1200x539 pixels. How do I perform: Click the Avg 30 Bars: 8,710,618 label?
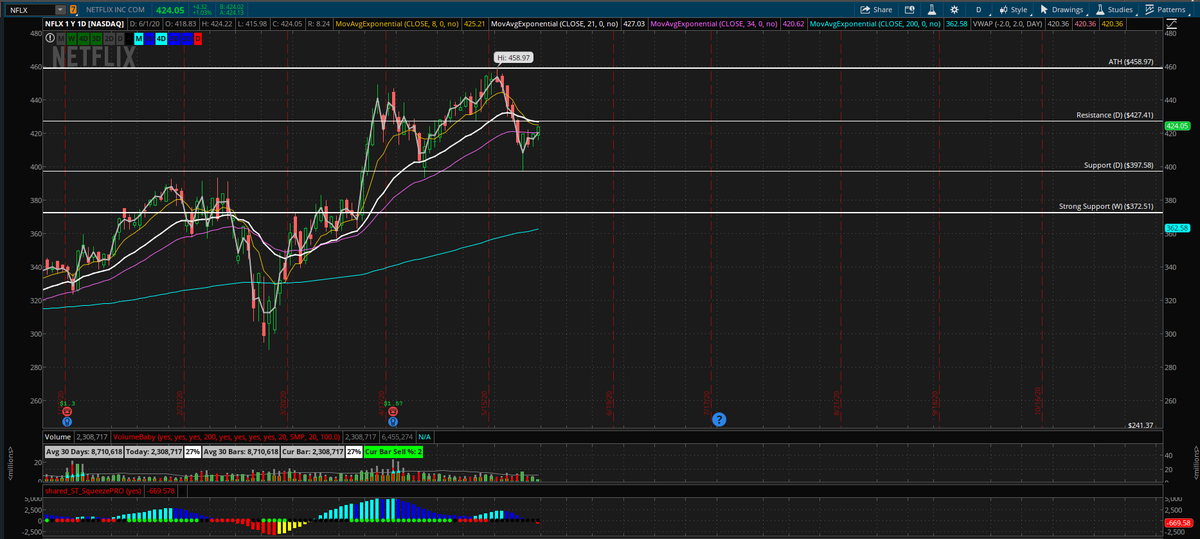coord(241,452)
